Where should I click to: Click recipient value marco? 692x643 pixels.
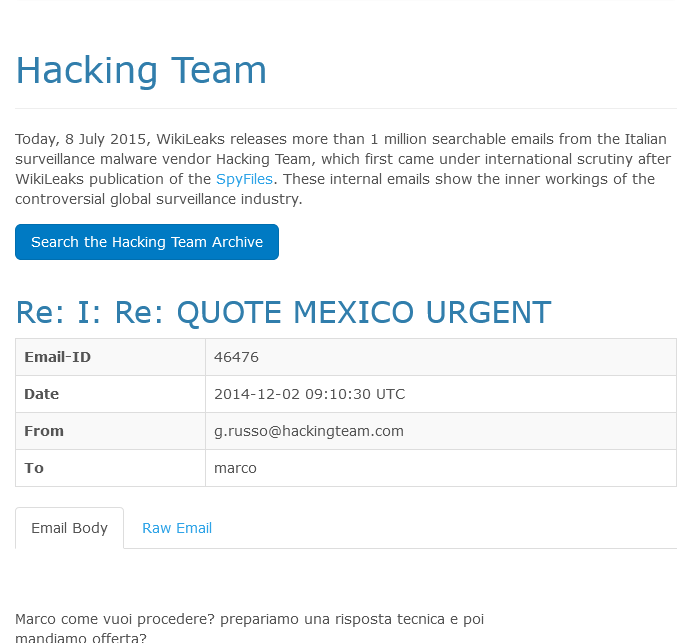point(235,468)
